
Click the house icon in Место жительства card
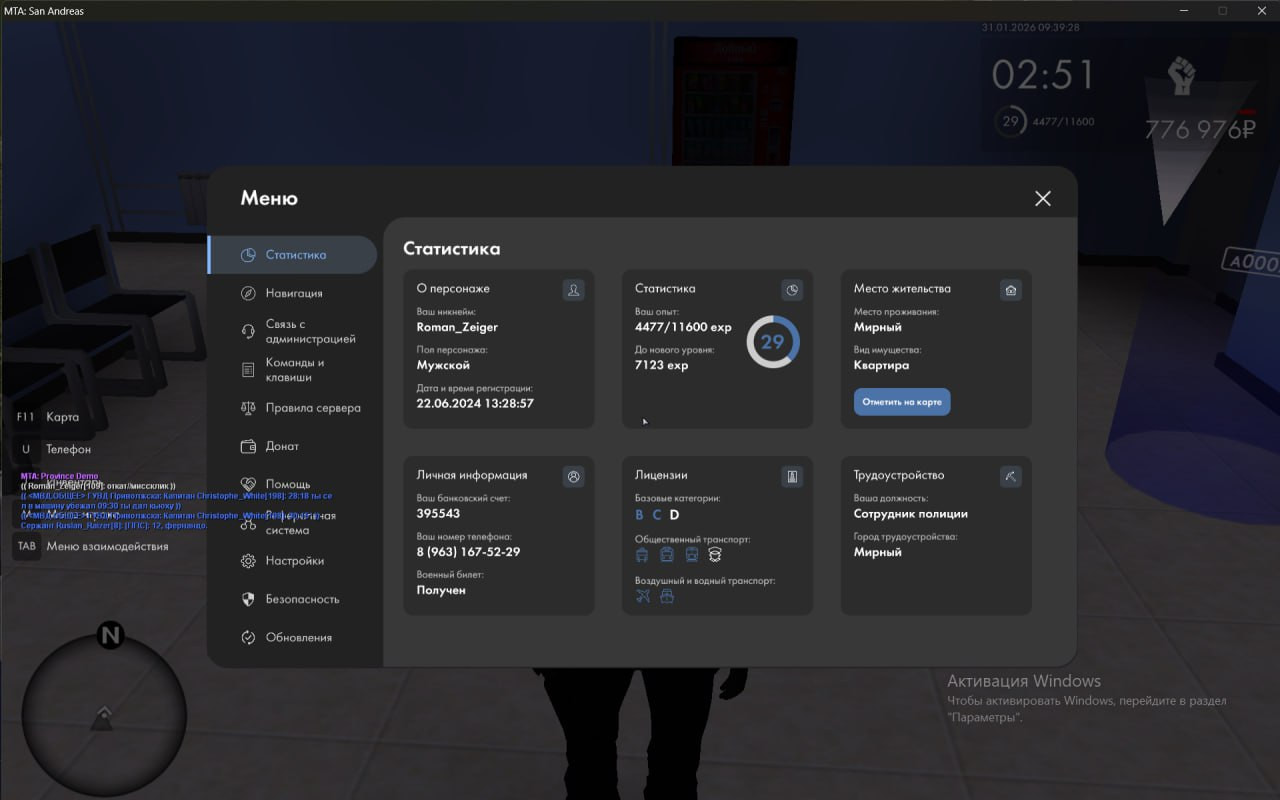pyautogui.click(x=1011, y=290)
